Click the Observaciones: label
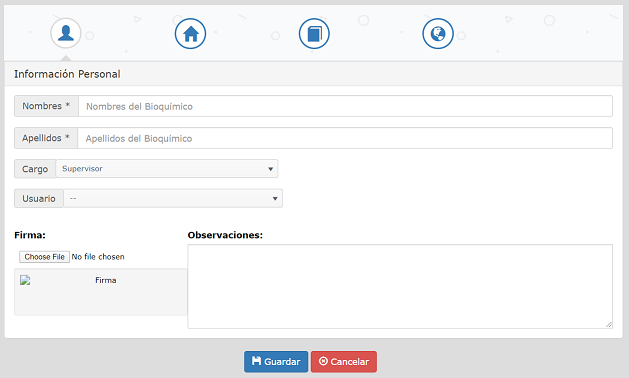Viewport: 629px width, 378px height. (225, 235)
